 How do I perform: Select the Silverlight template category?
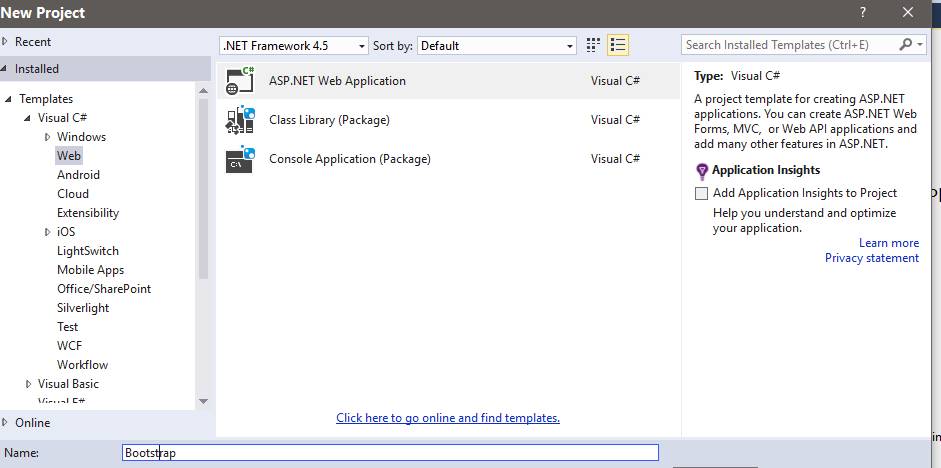click(83, 308)
